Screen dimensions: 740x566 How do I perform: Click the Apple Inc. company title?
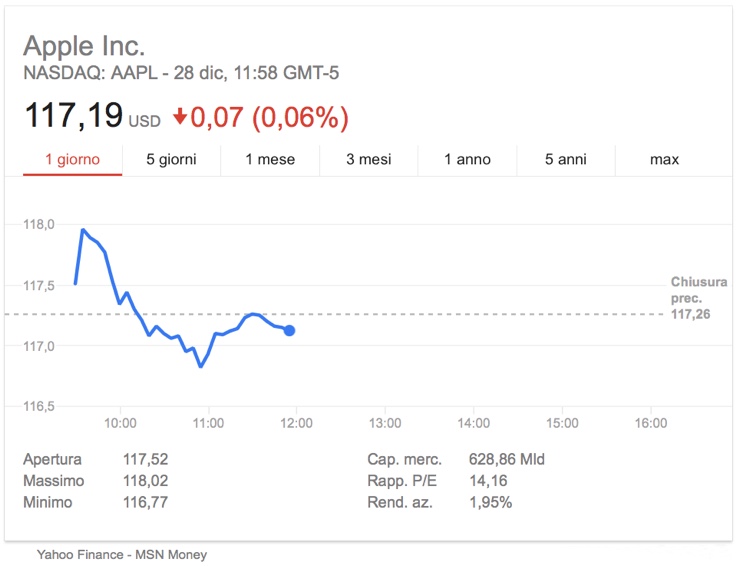click(84, 46)
